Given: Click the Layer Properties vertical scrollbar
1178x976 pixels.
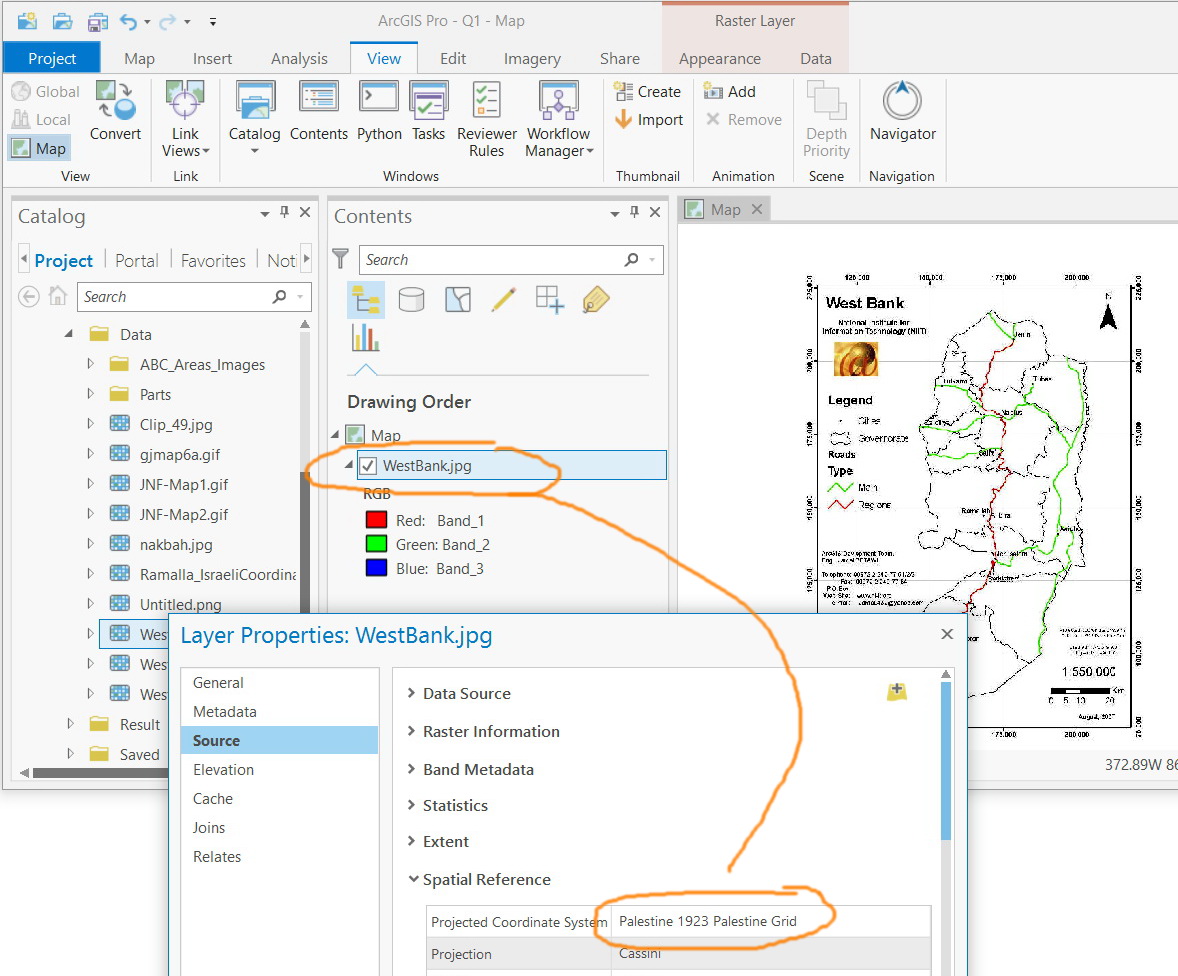Looking at the screenshot, I should coord(946,759).
